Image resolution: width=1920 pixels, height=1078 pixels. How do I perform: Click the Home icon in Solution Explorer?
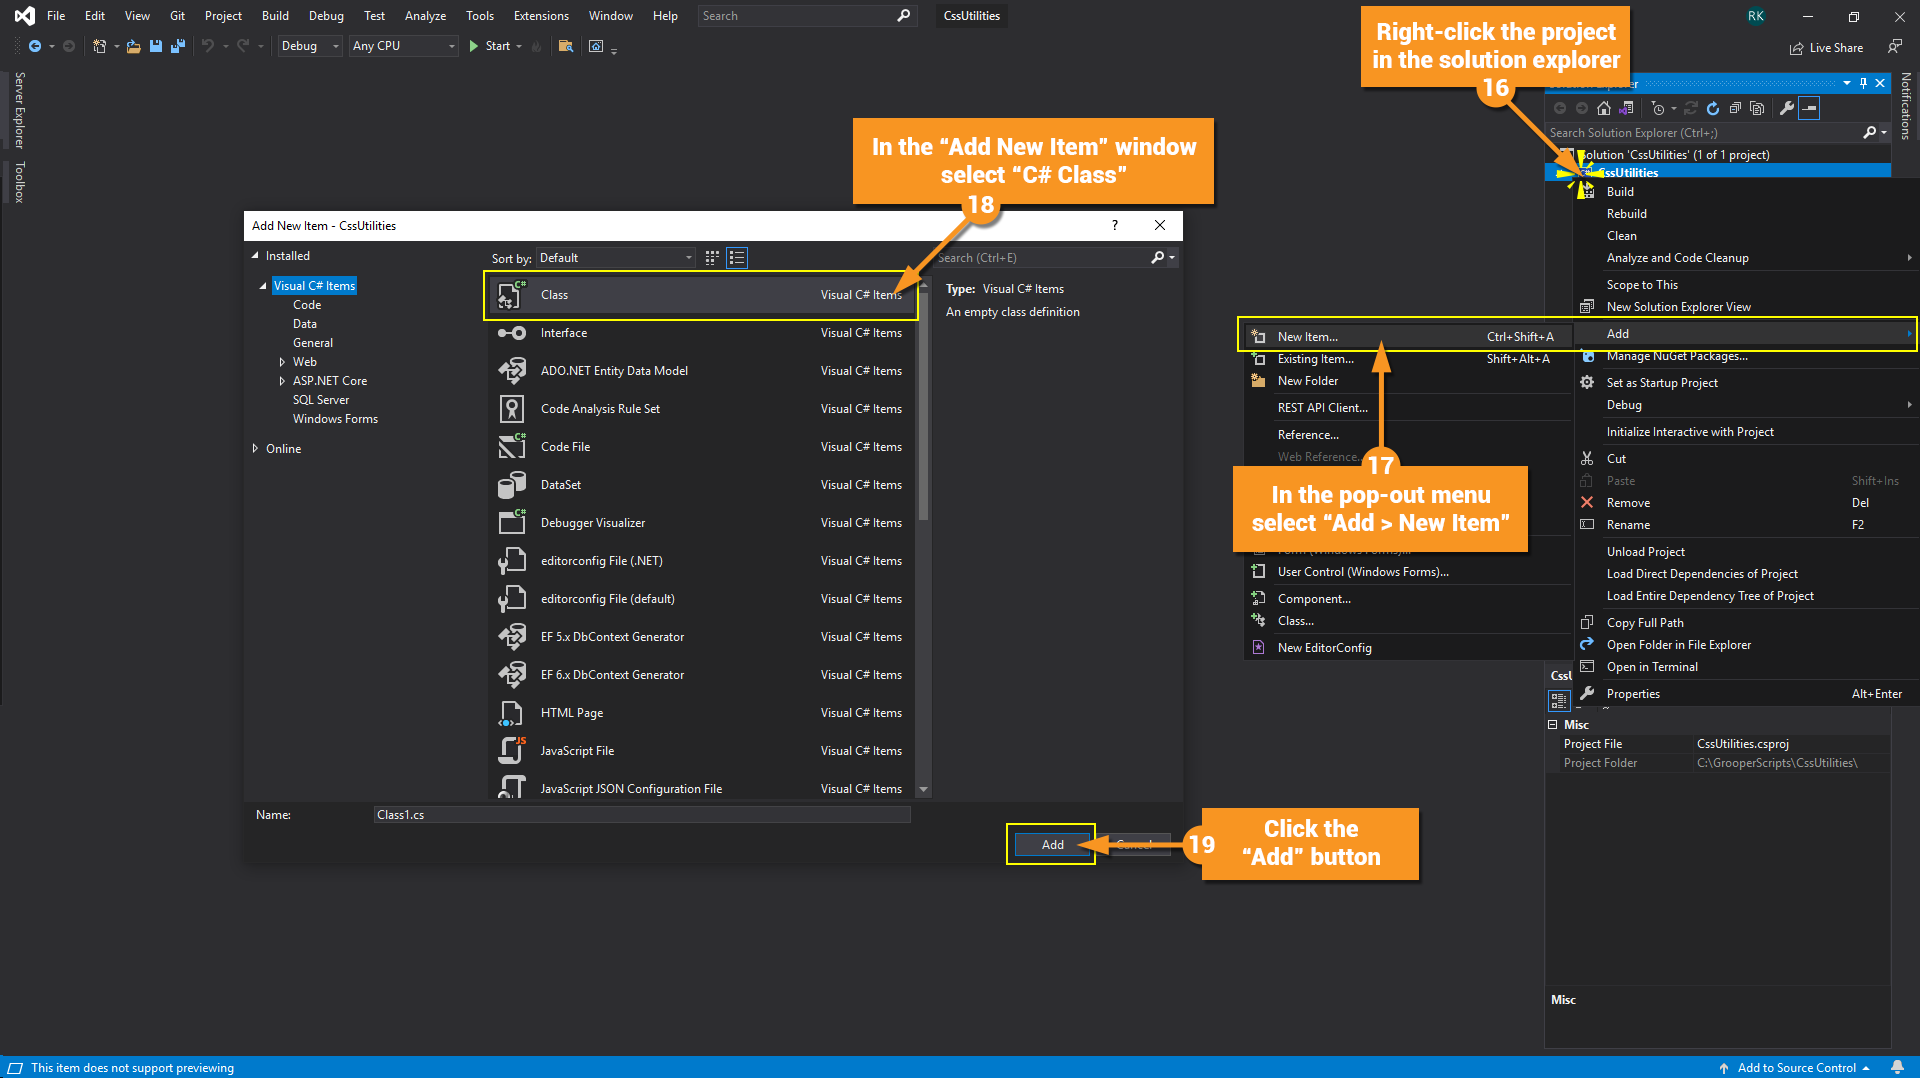pyautogui.click(x=1604, y=108)
